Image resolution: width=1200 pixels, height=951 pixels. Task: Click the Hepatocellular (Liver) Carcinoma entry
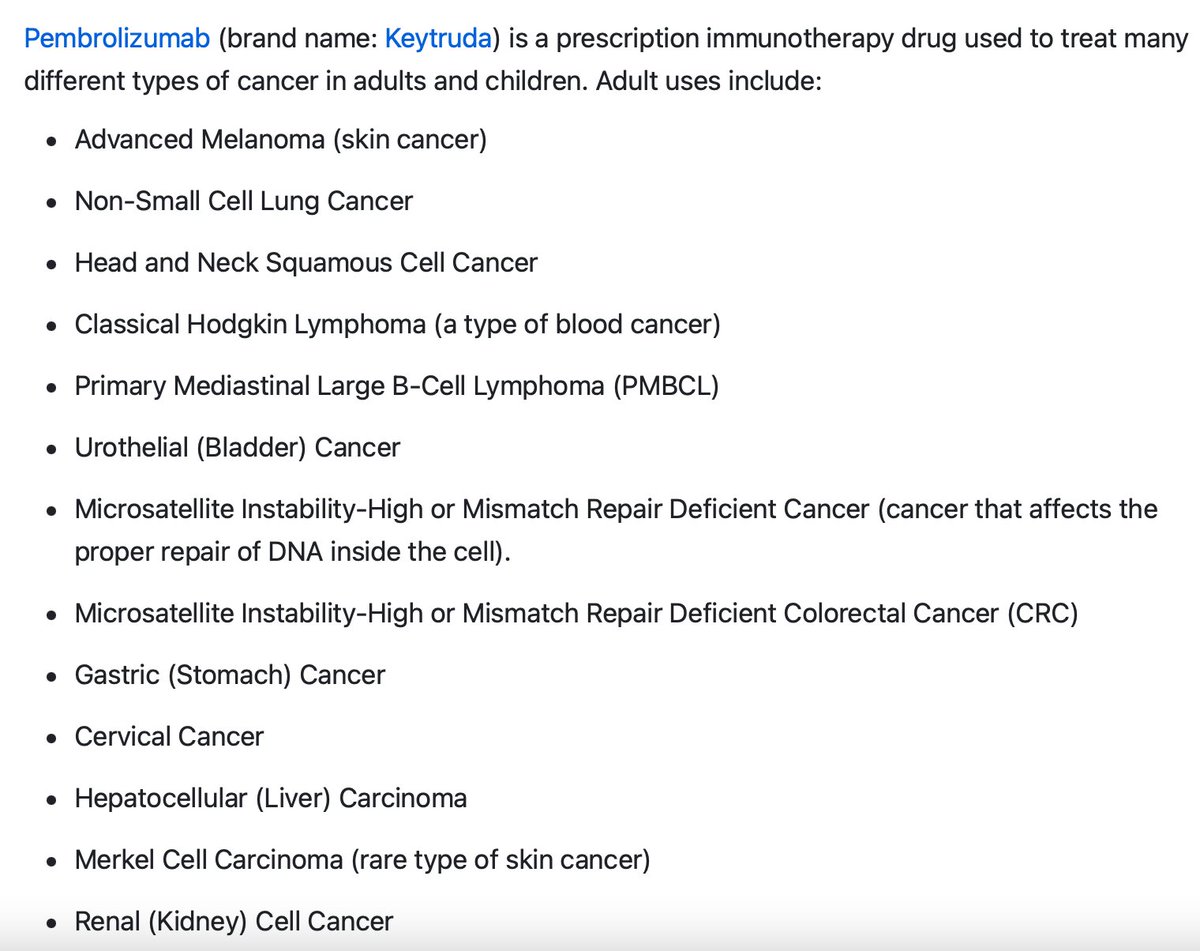point(270,799)
